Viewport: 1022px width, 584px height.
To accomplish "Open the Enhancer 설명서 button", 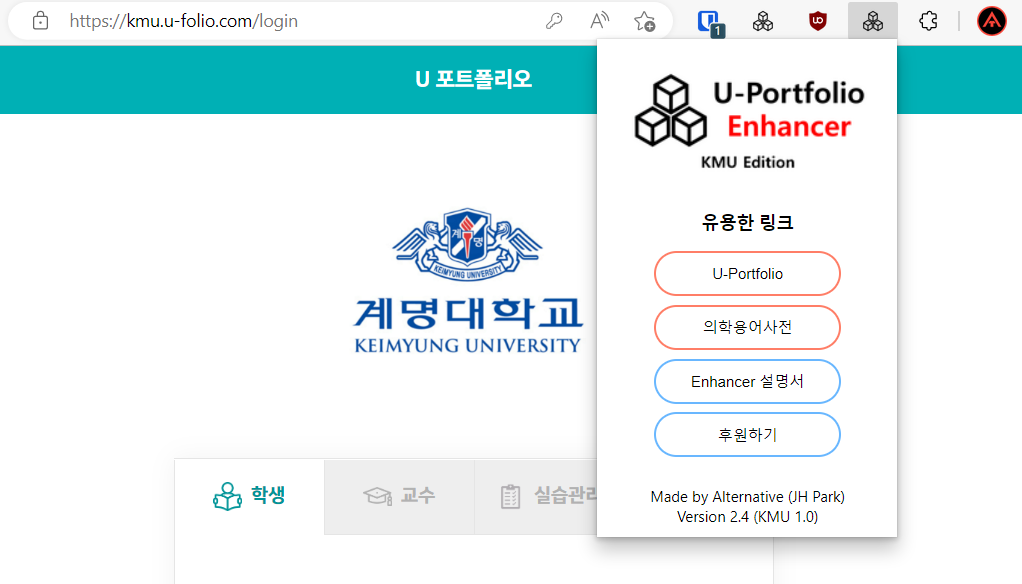I will point(747,381).
